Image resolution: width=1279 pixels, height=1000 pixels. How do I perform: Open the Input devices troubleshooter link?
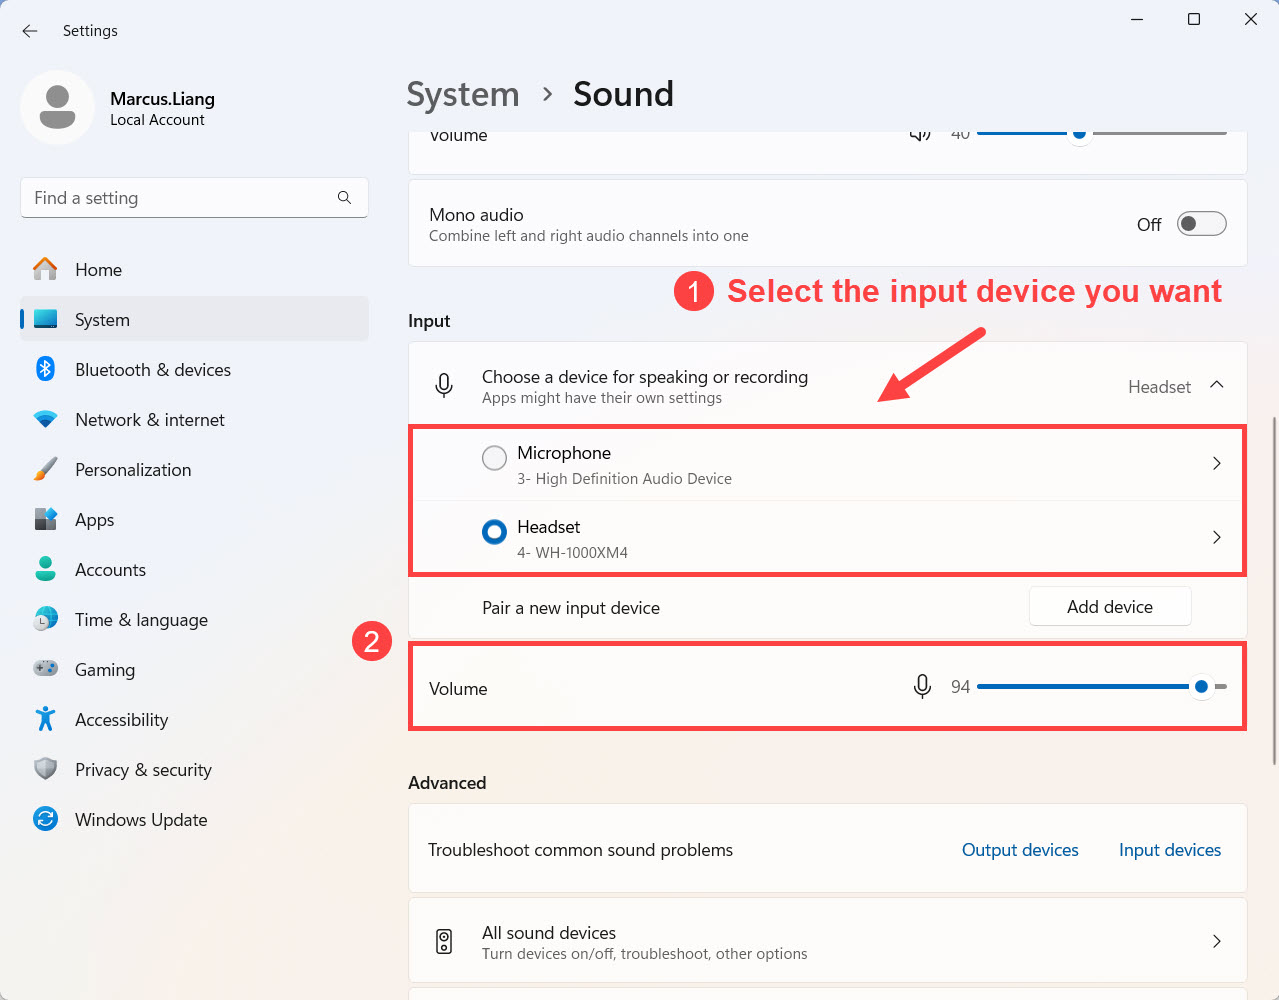pyautogui.click(x=1169, y=850)
